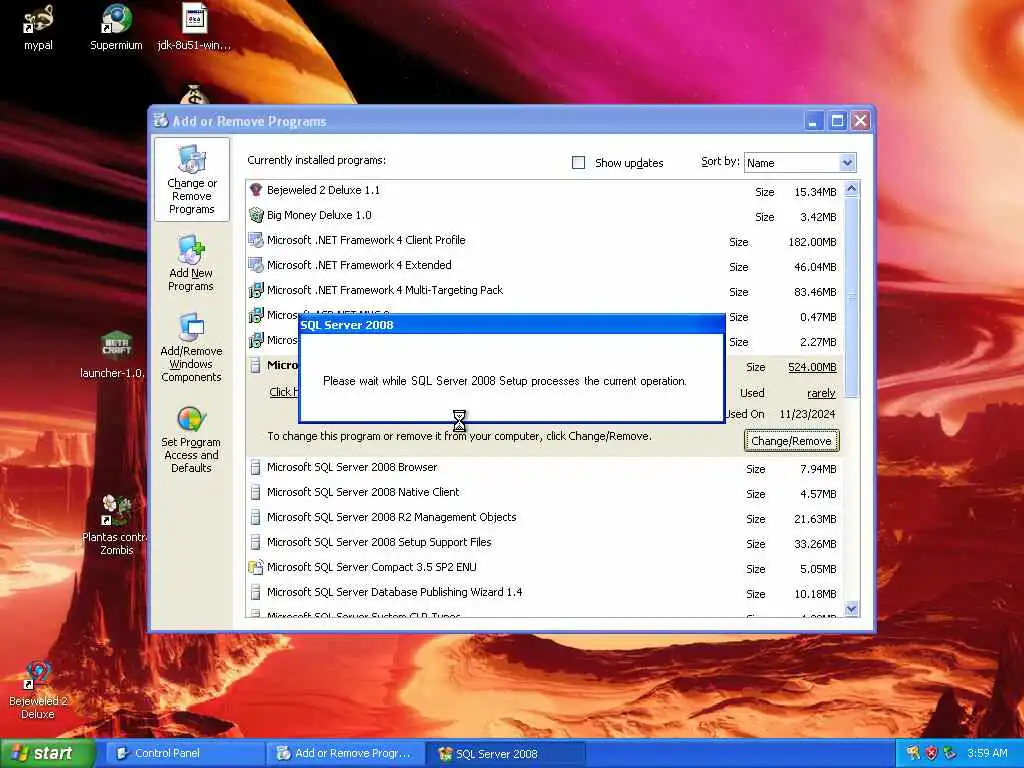Click the SQL Server 2008 Setup Support Files icon
The image size is (1024, 768).
256,542
